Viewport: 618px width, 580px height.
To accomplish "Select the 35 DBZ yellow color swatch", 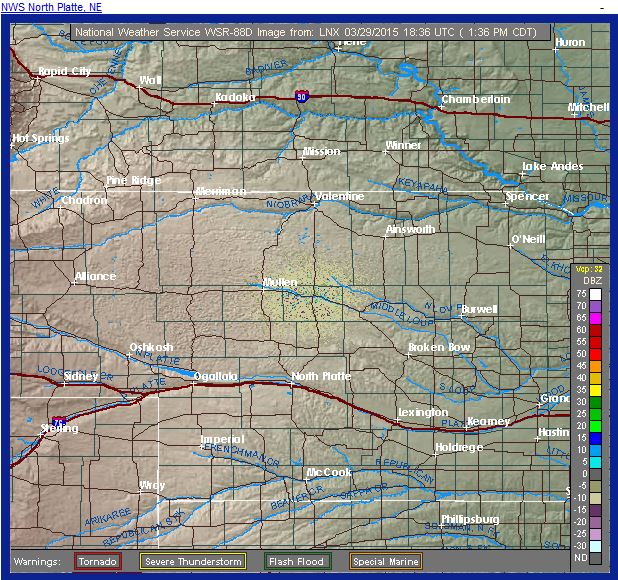I will tap(595, 390).
